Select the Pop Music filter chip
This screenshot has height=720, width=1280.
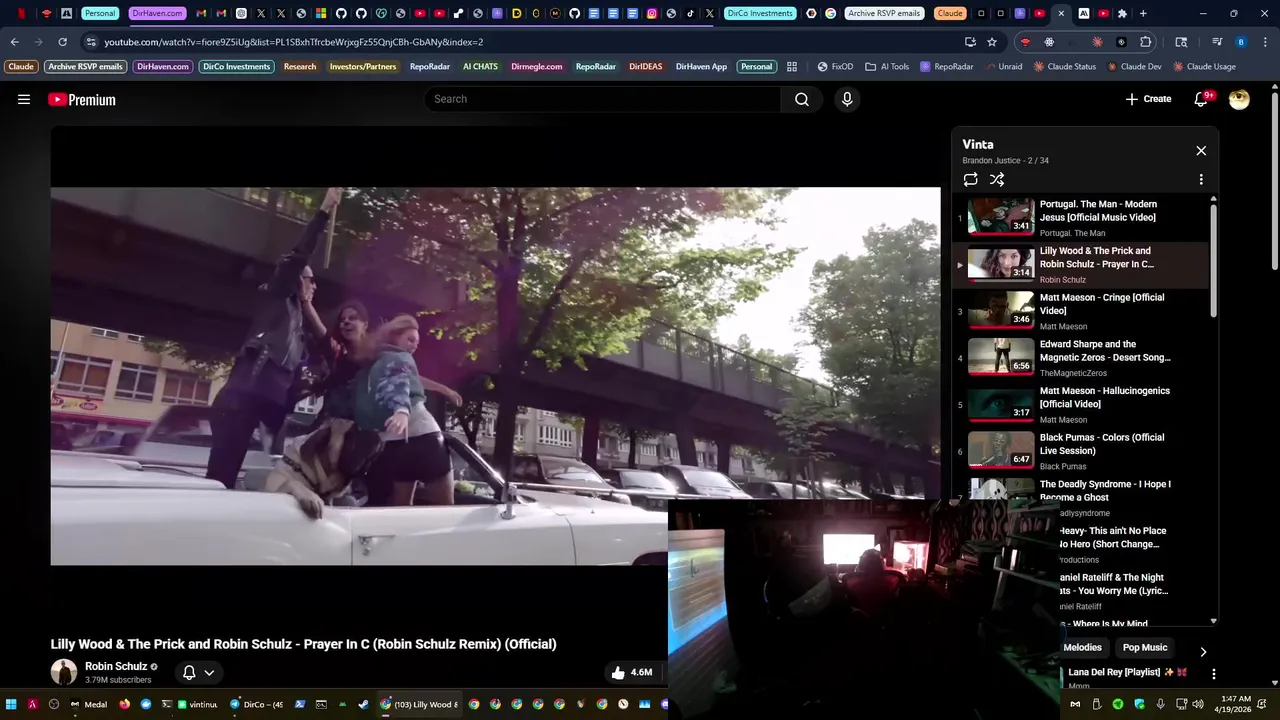(1145, 647)
